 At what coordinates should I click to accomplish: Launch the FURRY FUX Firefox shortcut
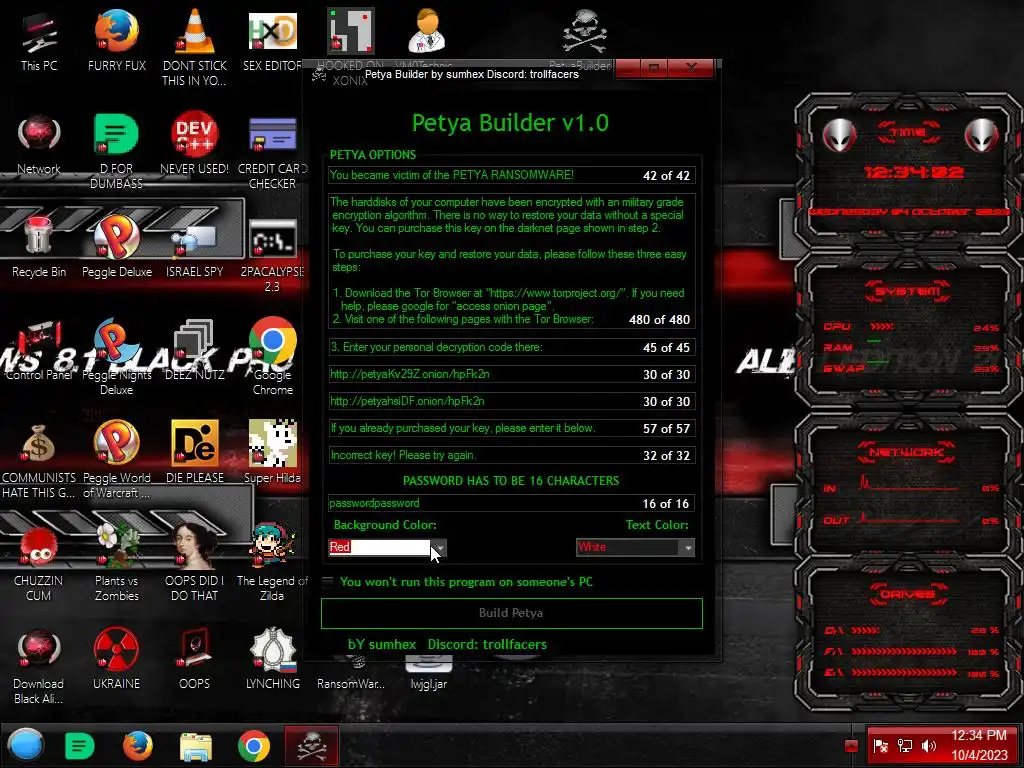pos(116,40)
